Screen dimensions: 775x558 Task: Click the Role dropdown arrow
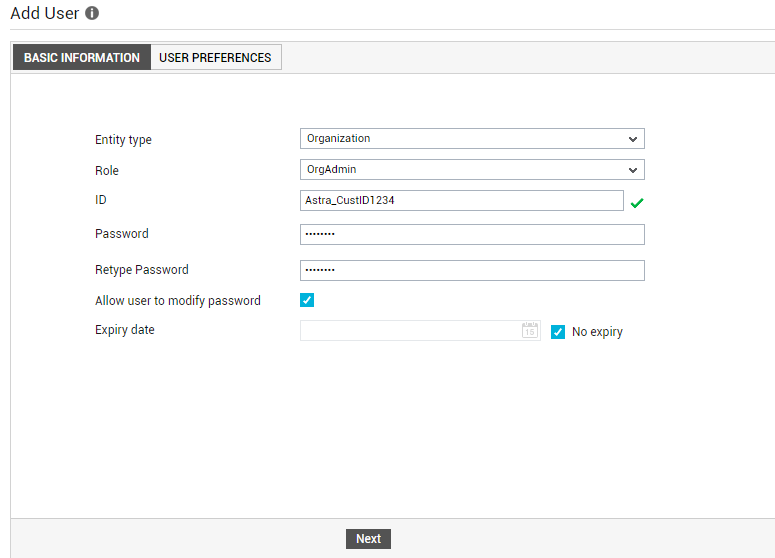click(633, 171)
